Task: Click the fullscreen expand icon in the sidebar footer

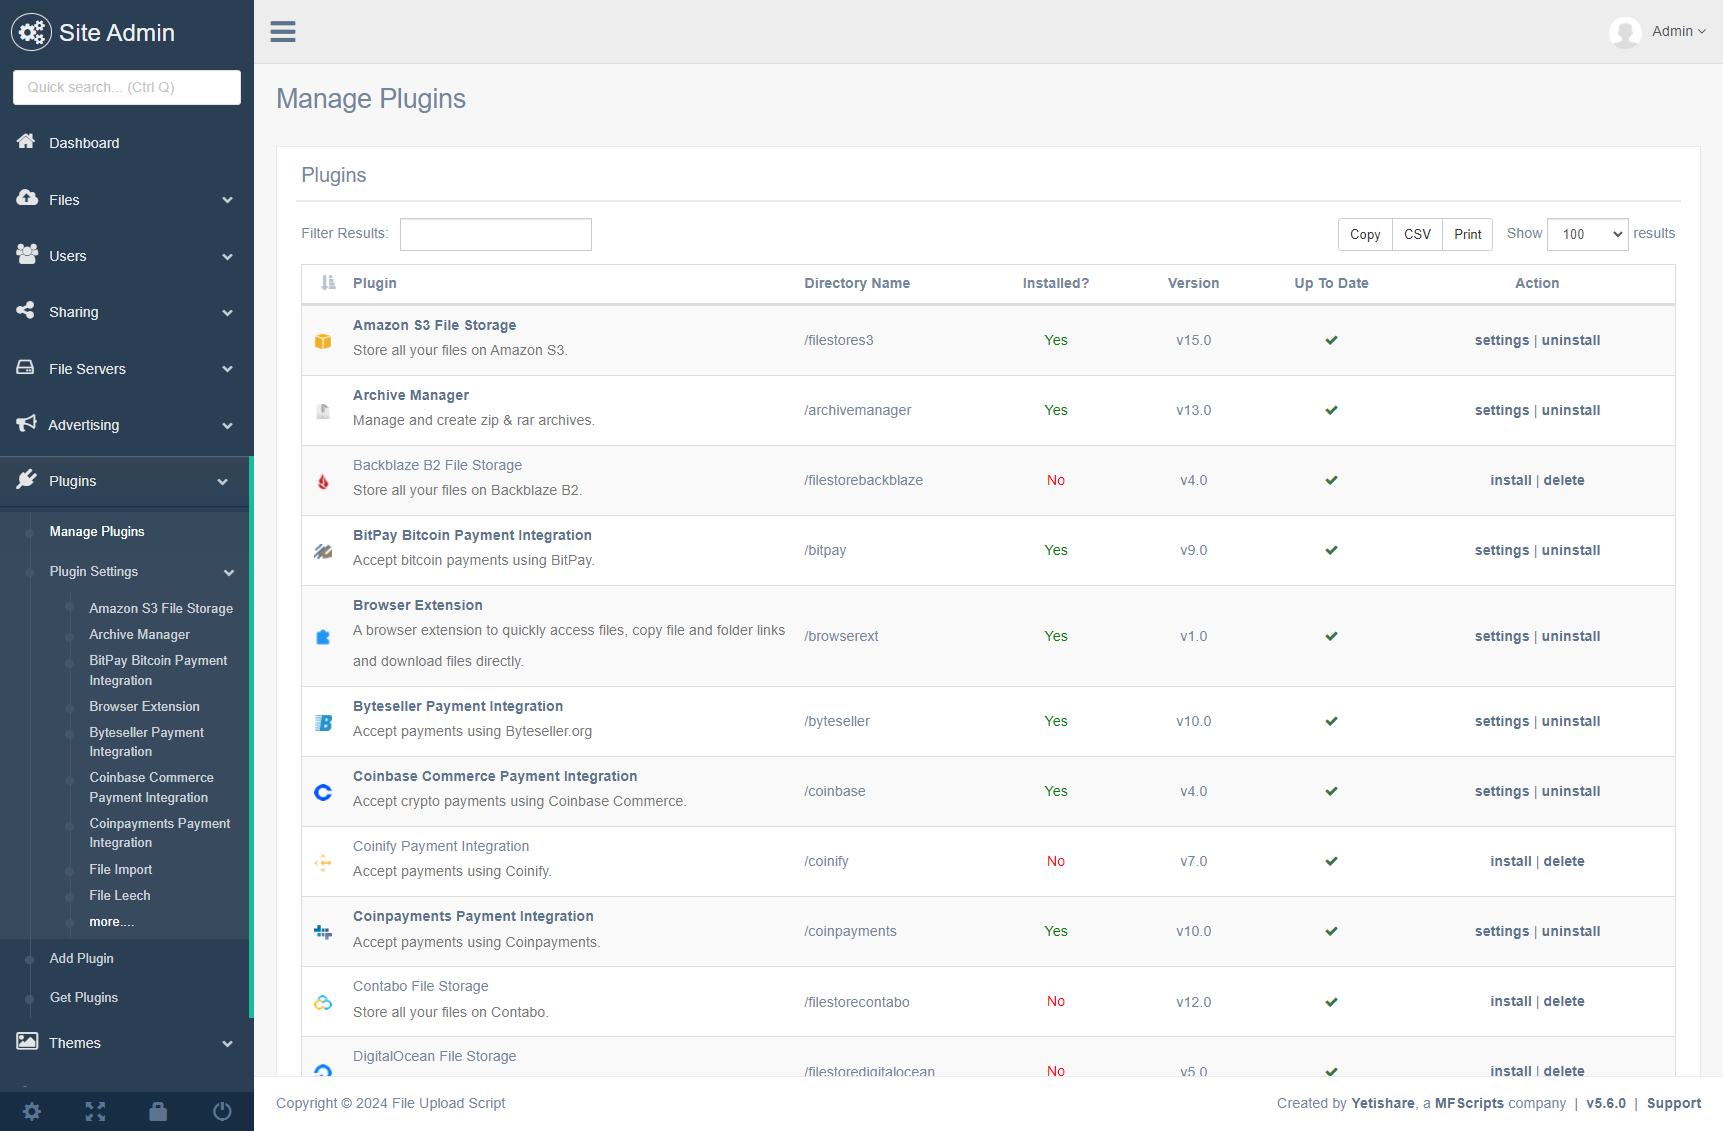Action: [95, 1111]
